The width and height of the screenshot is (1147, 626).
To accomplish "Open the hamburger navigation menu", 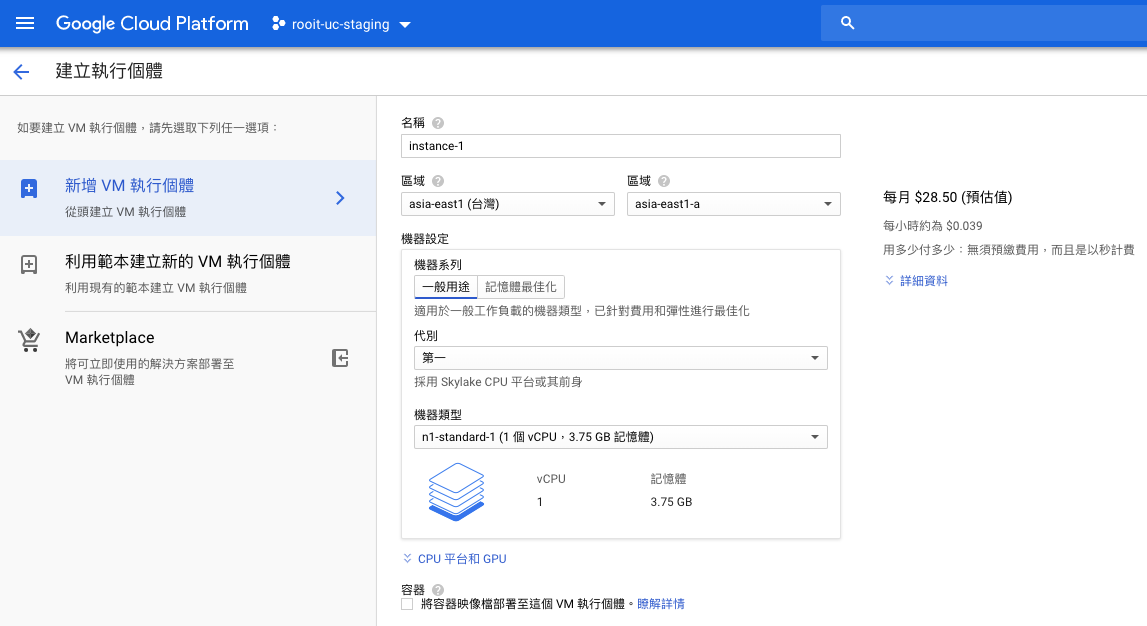I will pos(25,23).
